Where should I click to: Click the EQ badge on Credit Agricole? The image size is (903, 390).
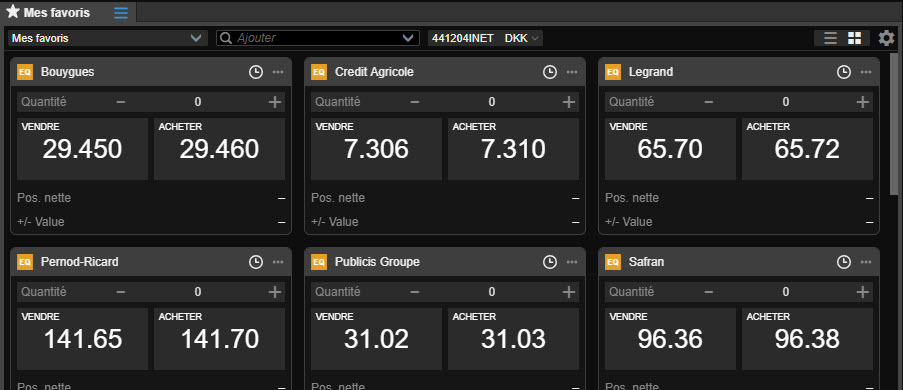tap(319, 72)
